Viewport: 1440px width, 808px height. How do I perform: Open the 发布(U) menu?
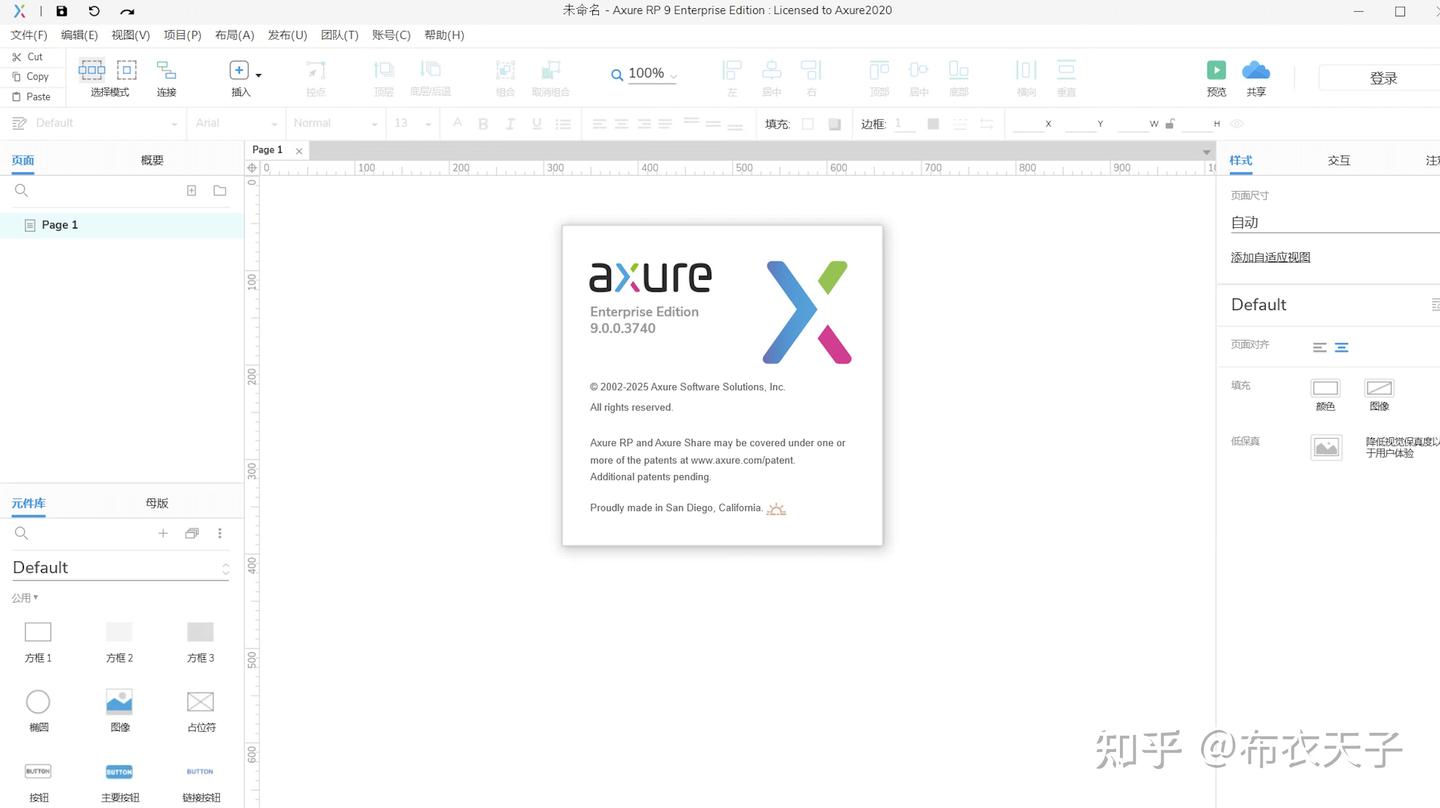pyautogui.click(x=287, y=35)
